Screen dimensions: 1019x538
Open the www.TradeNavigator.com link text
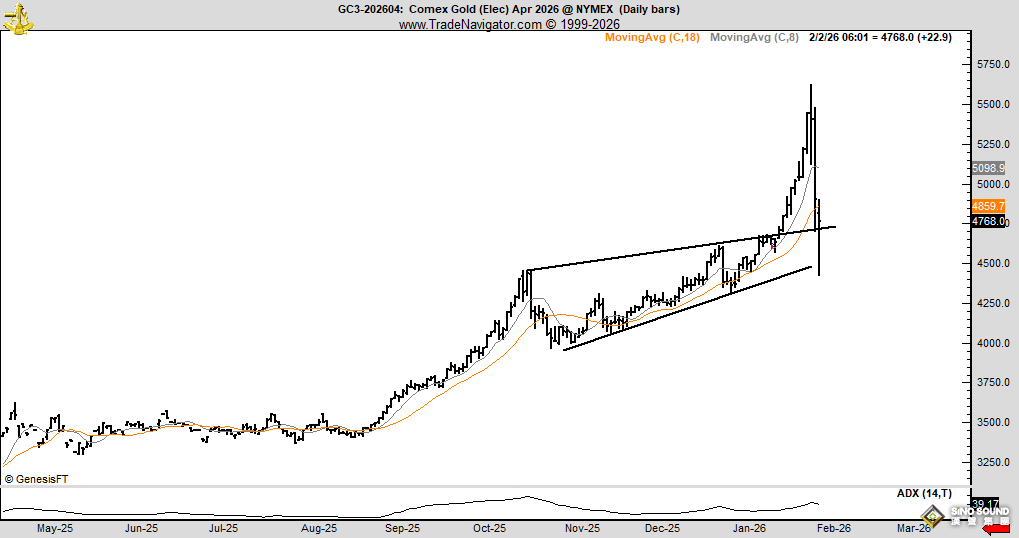(x=471, y=24)
